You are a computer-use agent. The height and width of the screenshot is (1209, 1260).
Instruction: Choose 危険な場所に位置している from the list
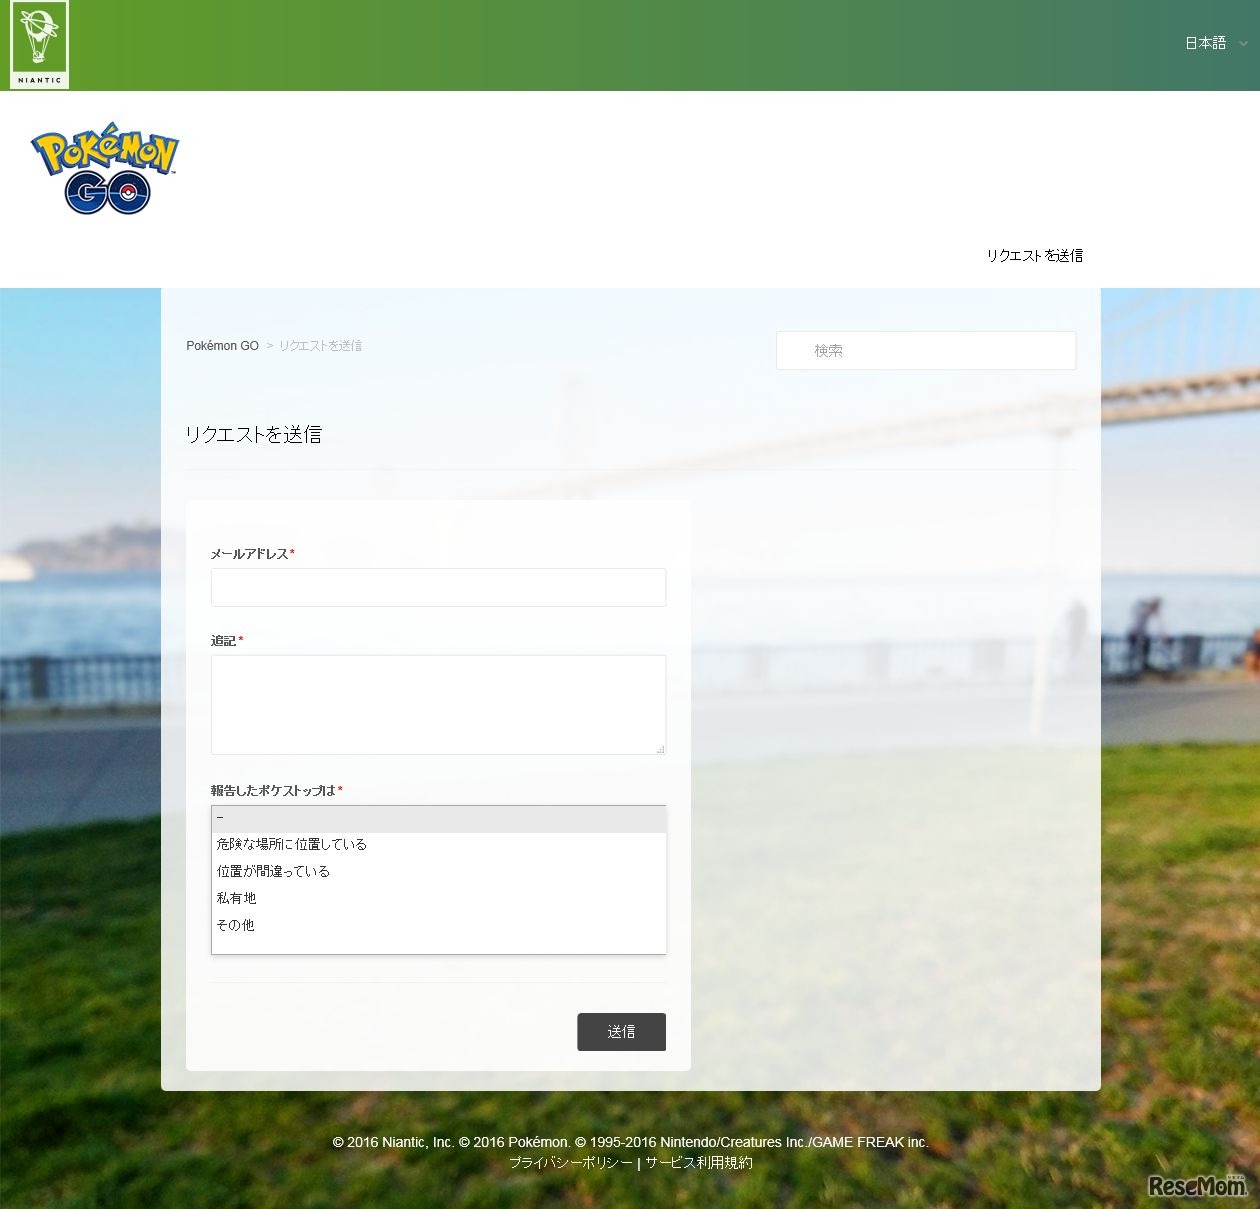click(292, 844)
